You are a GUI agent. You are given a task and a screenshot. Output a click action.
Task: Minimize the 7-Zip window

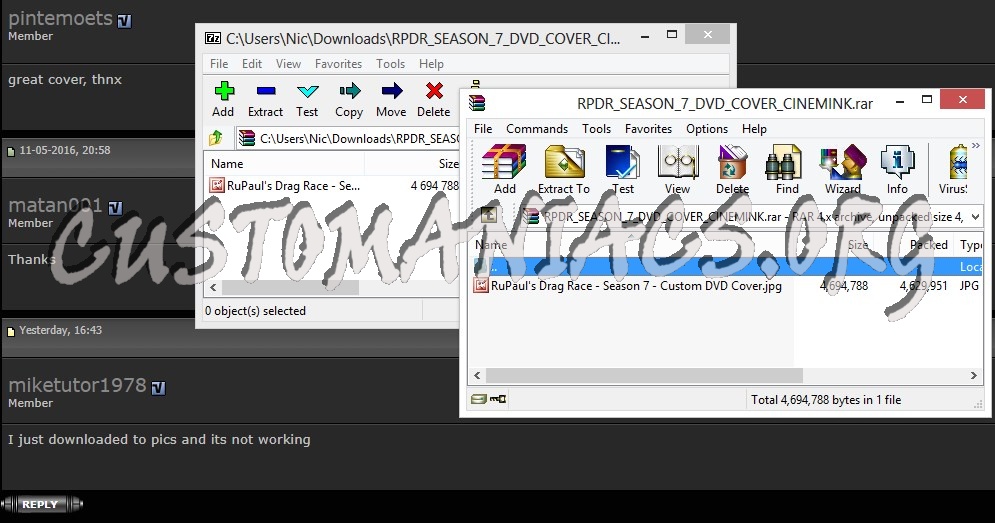point(645,37)
